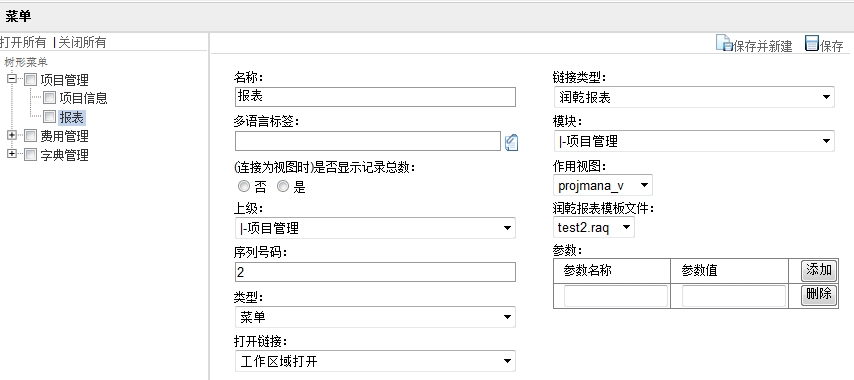Image resolution: width=854 pixels, height=380 pixels.
Task: Click 关闭所有 to close all nodes
Action: (x=82, y=42)
